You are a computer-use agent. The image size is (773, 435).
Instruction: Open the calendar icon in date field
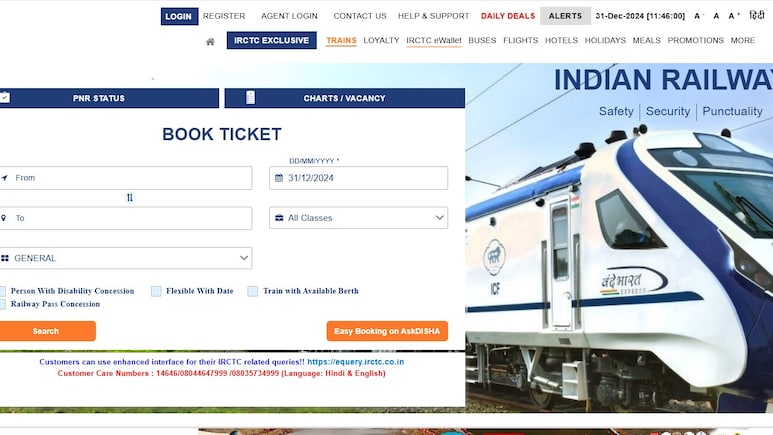[279, 178]
